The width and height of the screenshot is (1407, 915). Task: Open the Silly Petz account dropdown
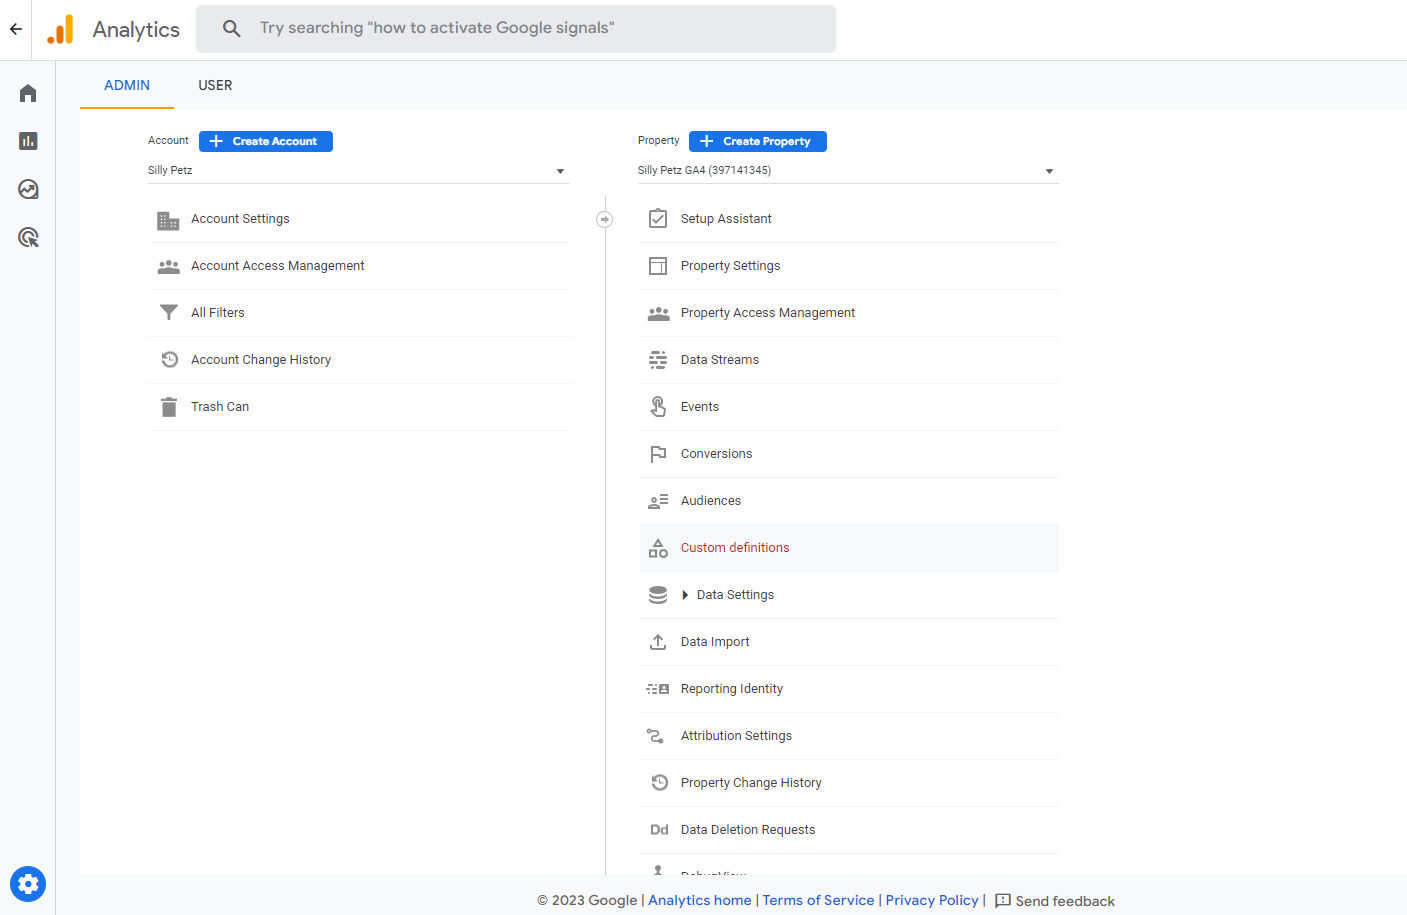(358, 171)
